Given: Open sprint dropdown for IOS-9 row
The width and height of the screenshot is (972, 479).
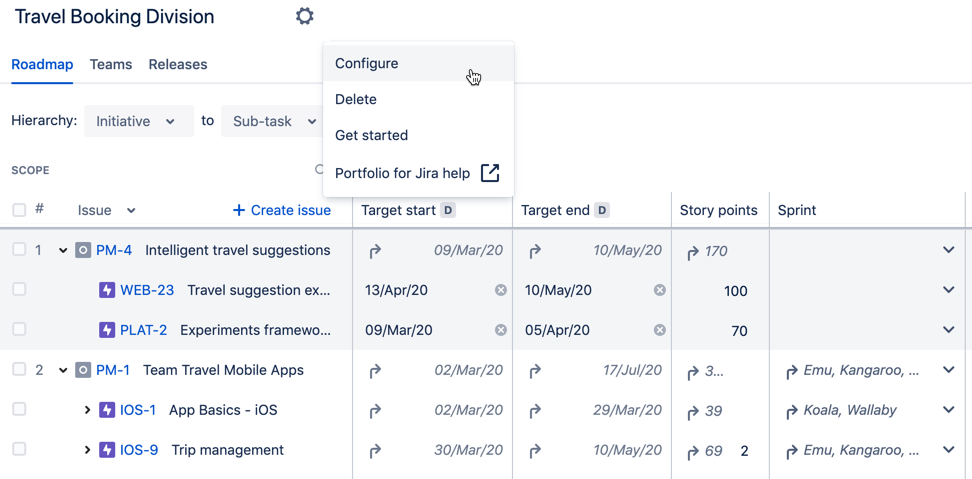Looking at the screenshot, I should (948, 449).
